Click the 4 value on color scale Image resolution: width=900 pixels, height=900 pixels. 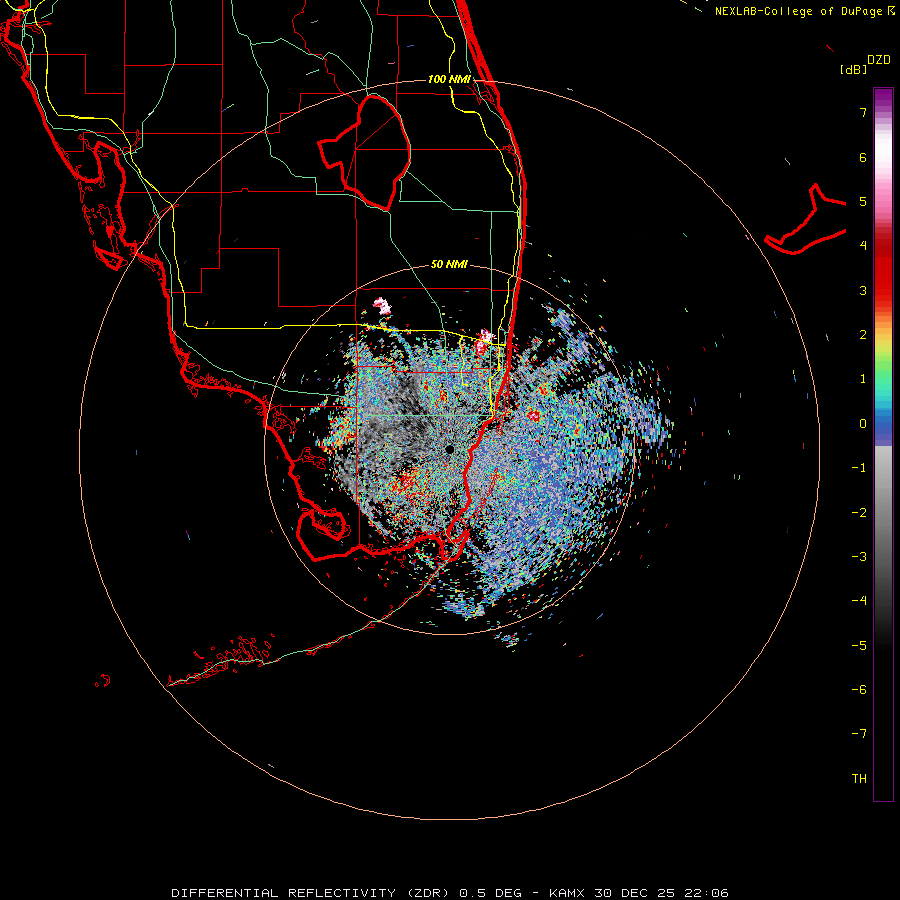[863, 246]
